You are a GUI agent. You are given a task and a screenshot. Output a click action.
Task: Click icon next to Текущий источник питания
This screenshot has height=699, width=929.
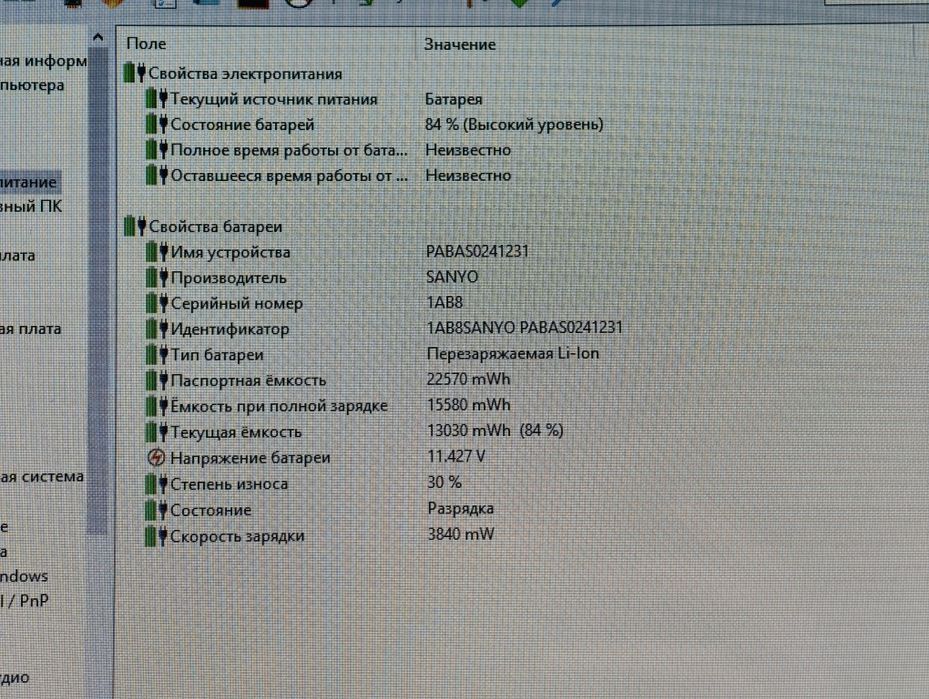[157, 98]
